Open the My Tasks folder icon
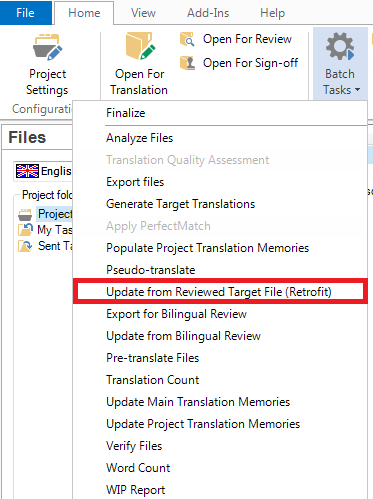This screenshot has width=373, height=499. pos(25,230)
